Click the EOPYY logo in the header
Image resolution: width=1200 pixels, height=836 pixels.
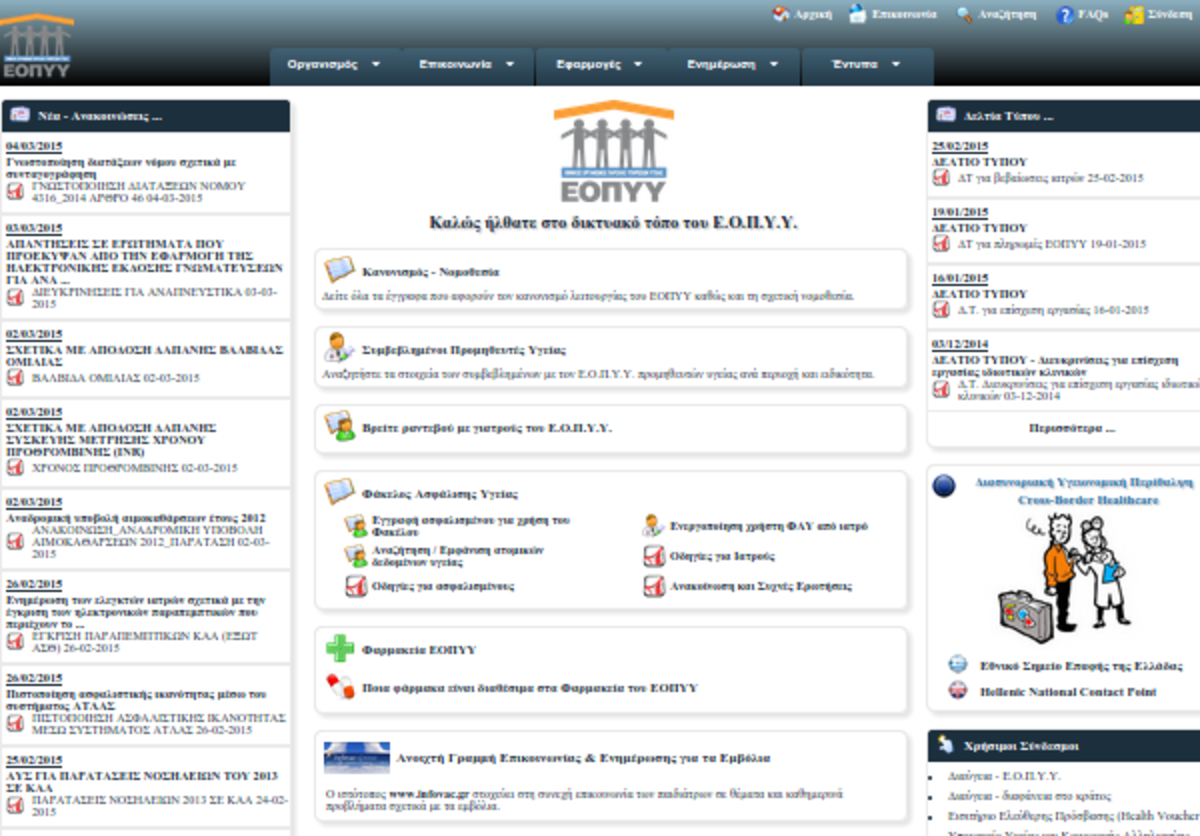pos(37,47)
